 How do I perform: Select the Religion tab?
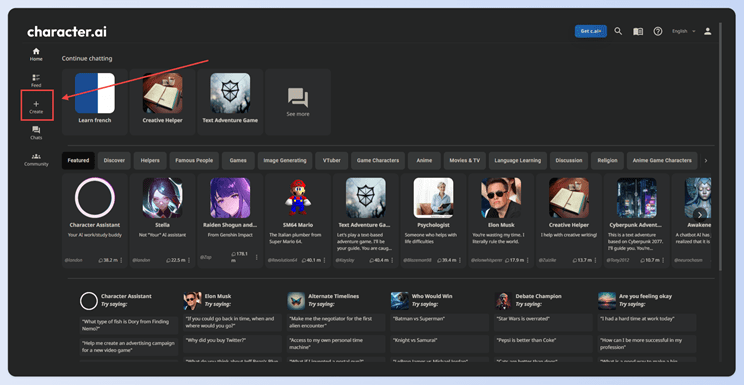pyautogui.click(x=607, y=160)
